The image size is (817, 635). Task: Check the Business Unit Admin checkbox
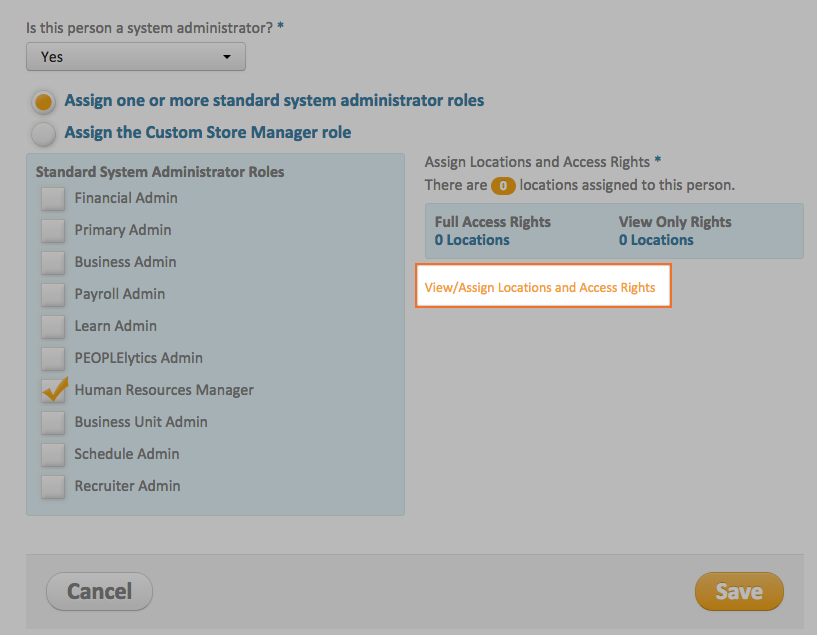coord(53,422)
